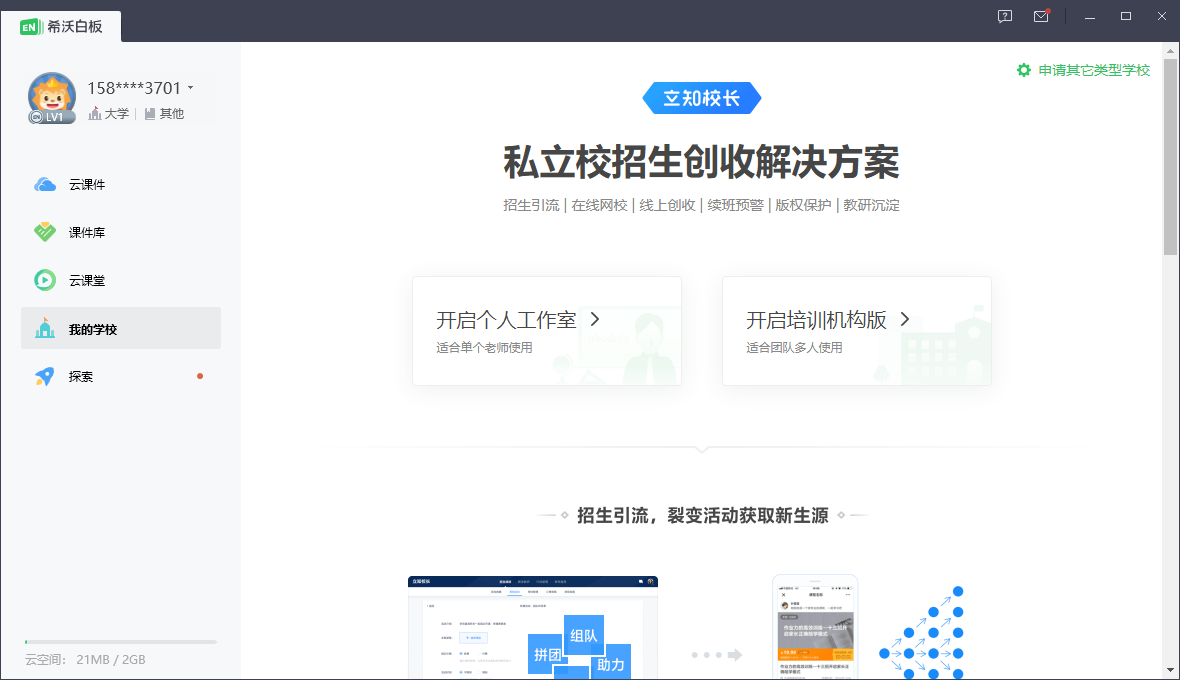Click the 立知校长 blue badge
This screenshot has width=1180, height=680.
pos(702,98)
